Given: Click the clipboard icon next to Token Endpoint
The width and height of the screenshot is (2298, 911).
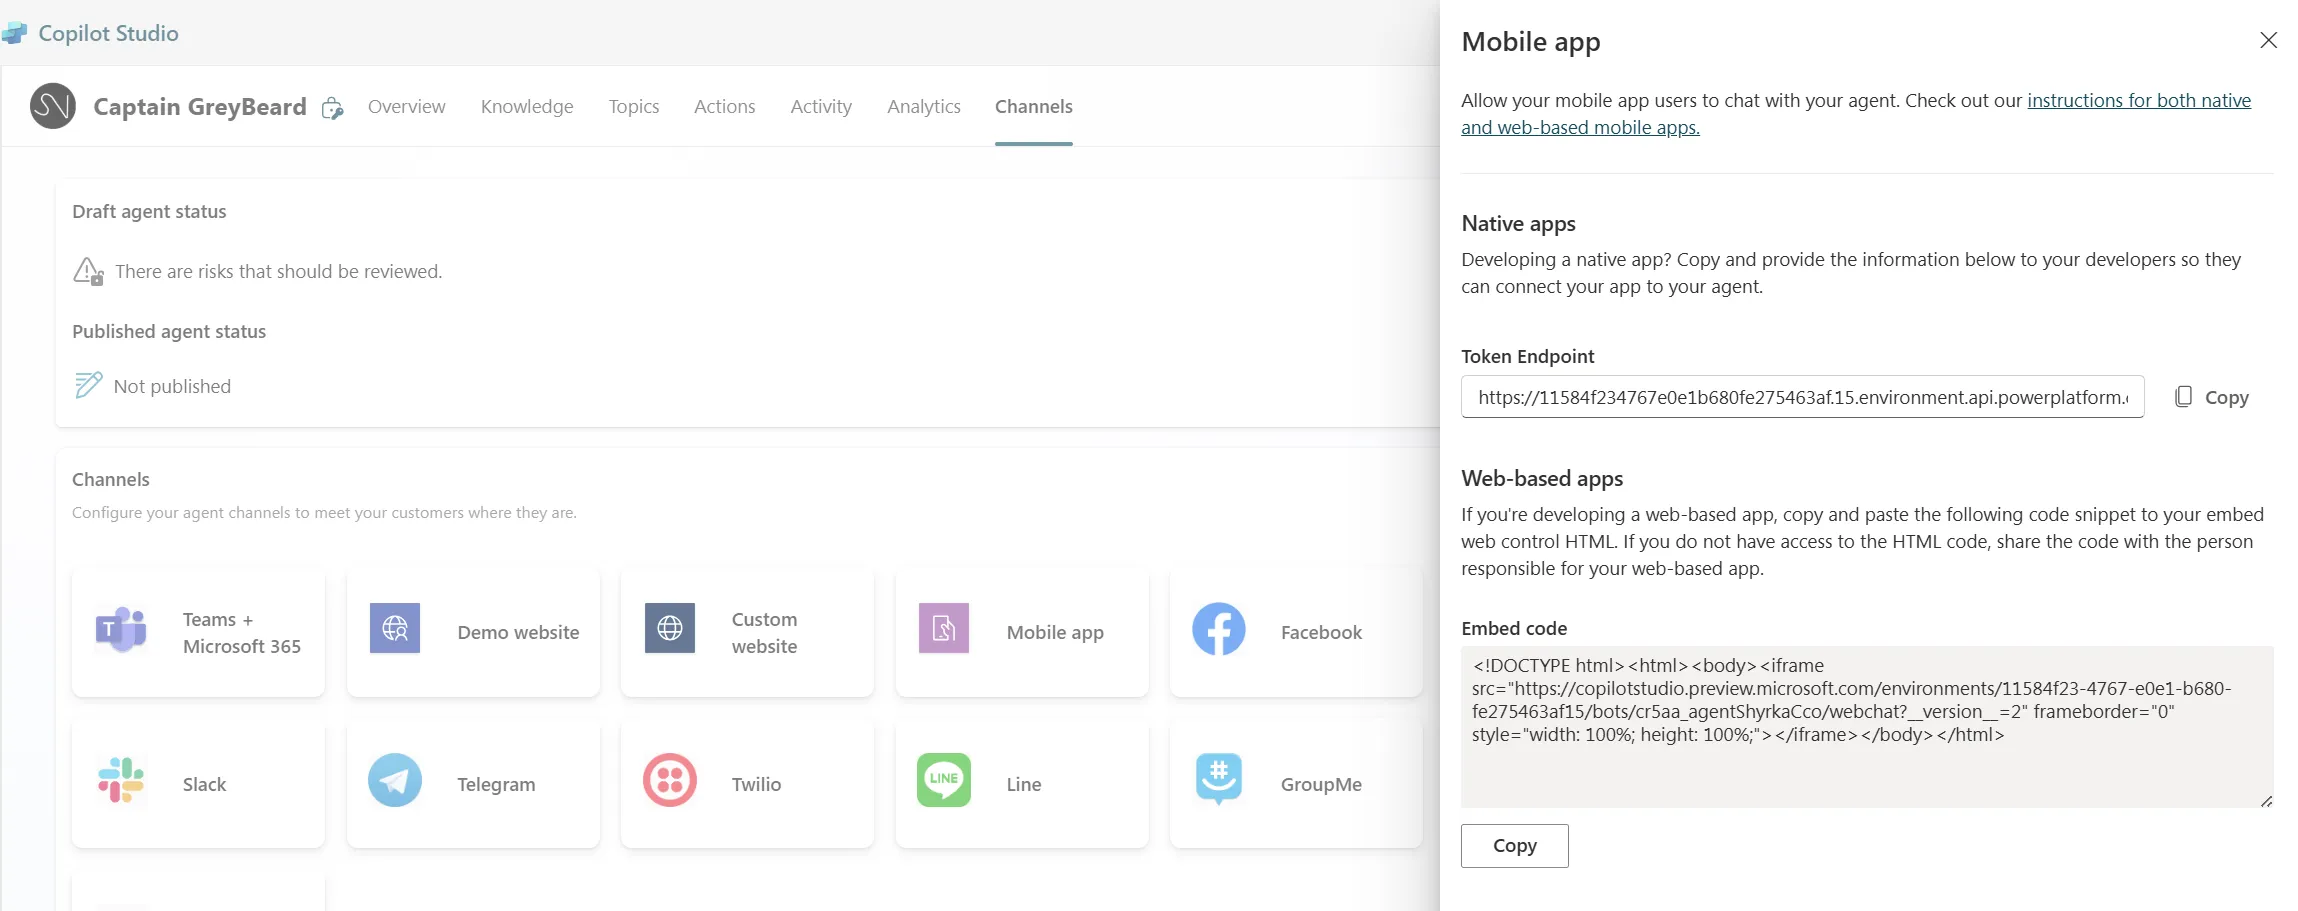Looking at the screenshot, I should pos(2184,397).
